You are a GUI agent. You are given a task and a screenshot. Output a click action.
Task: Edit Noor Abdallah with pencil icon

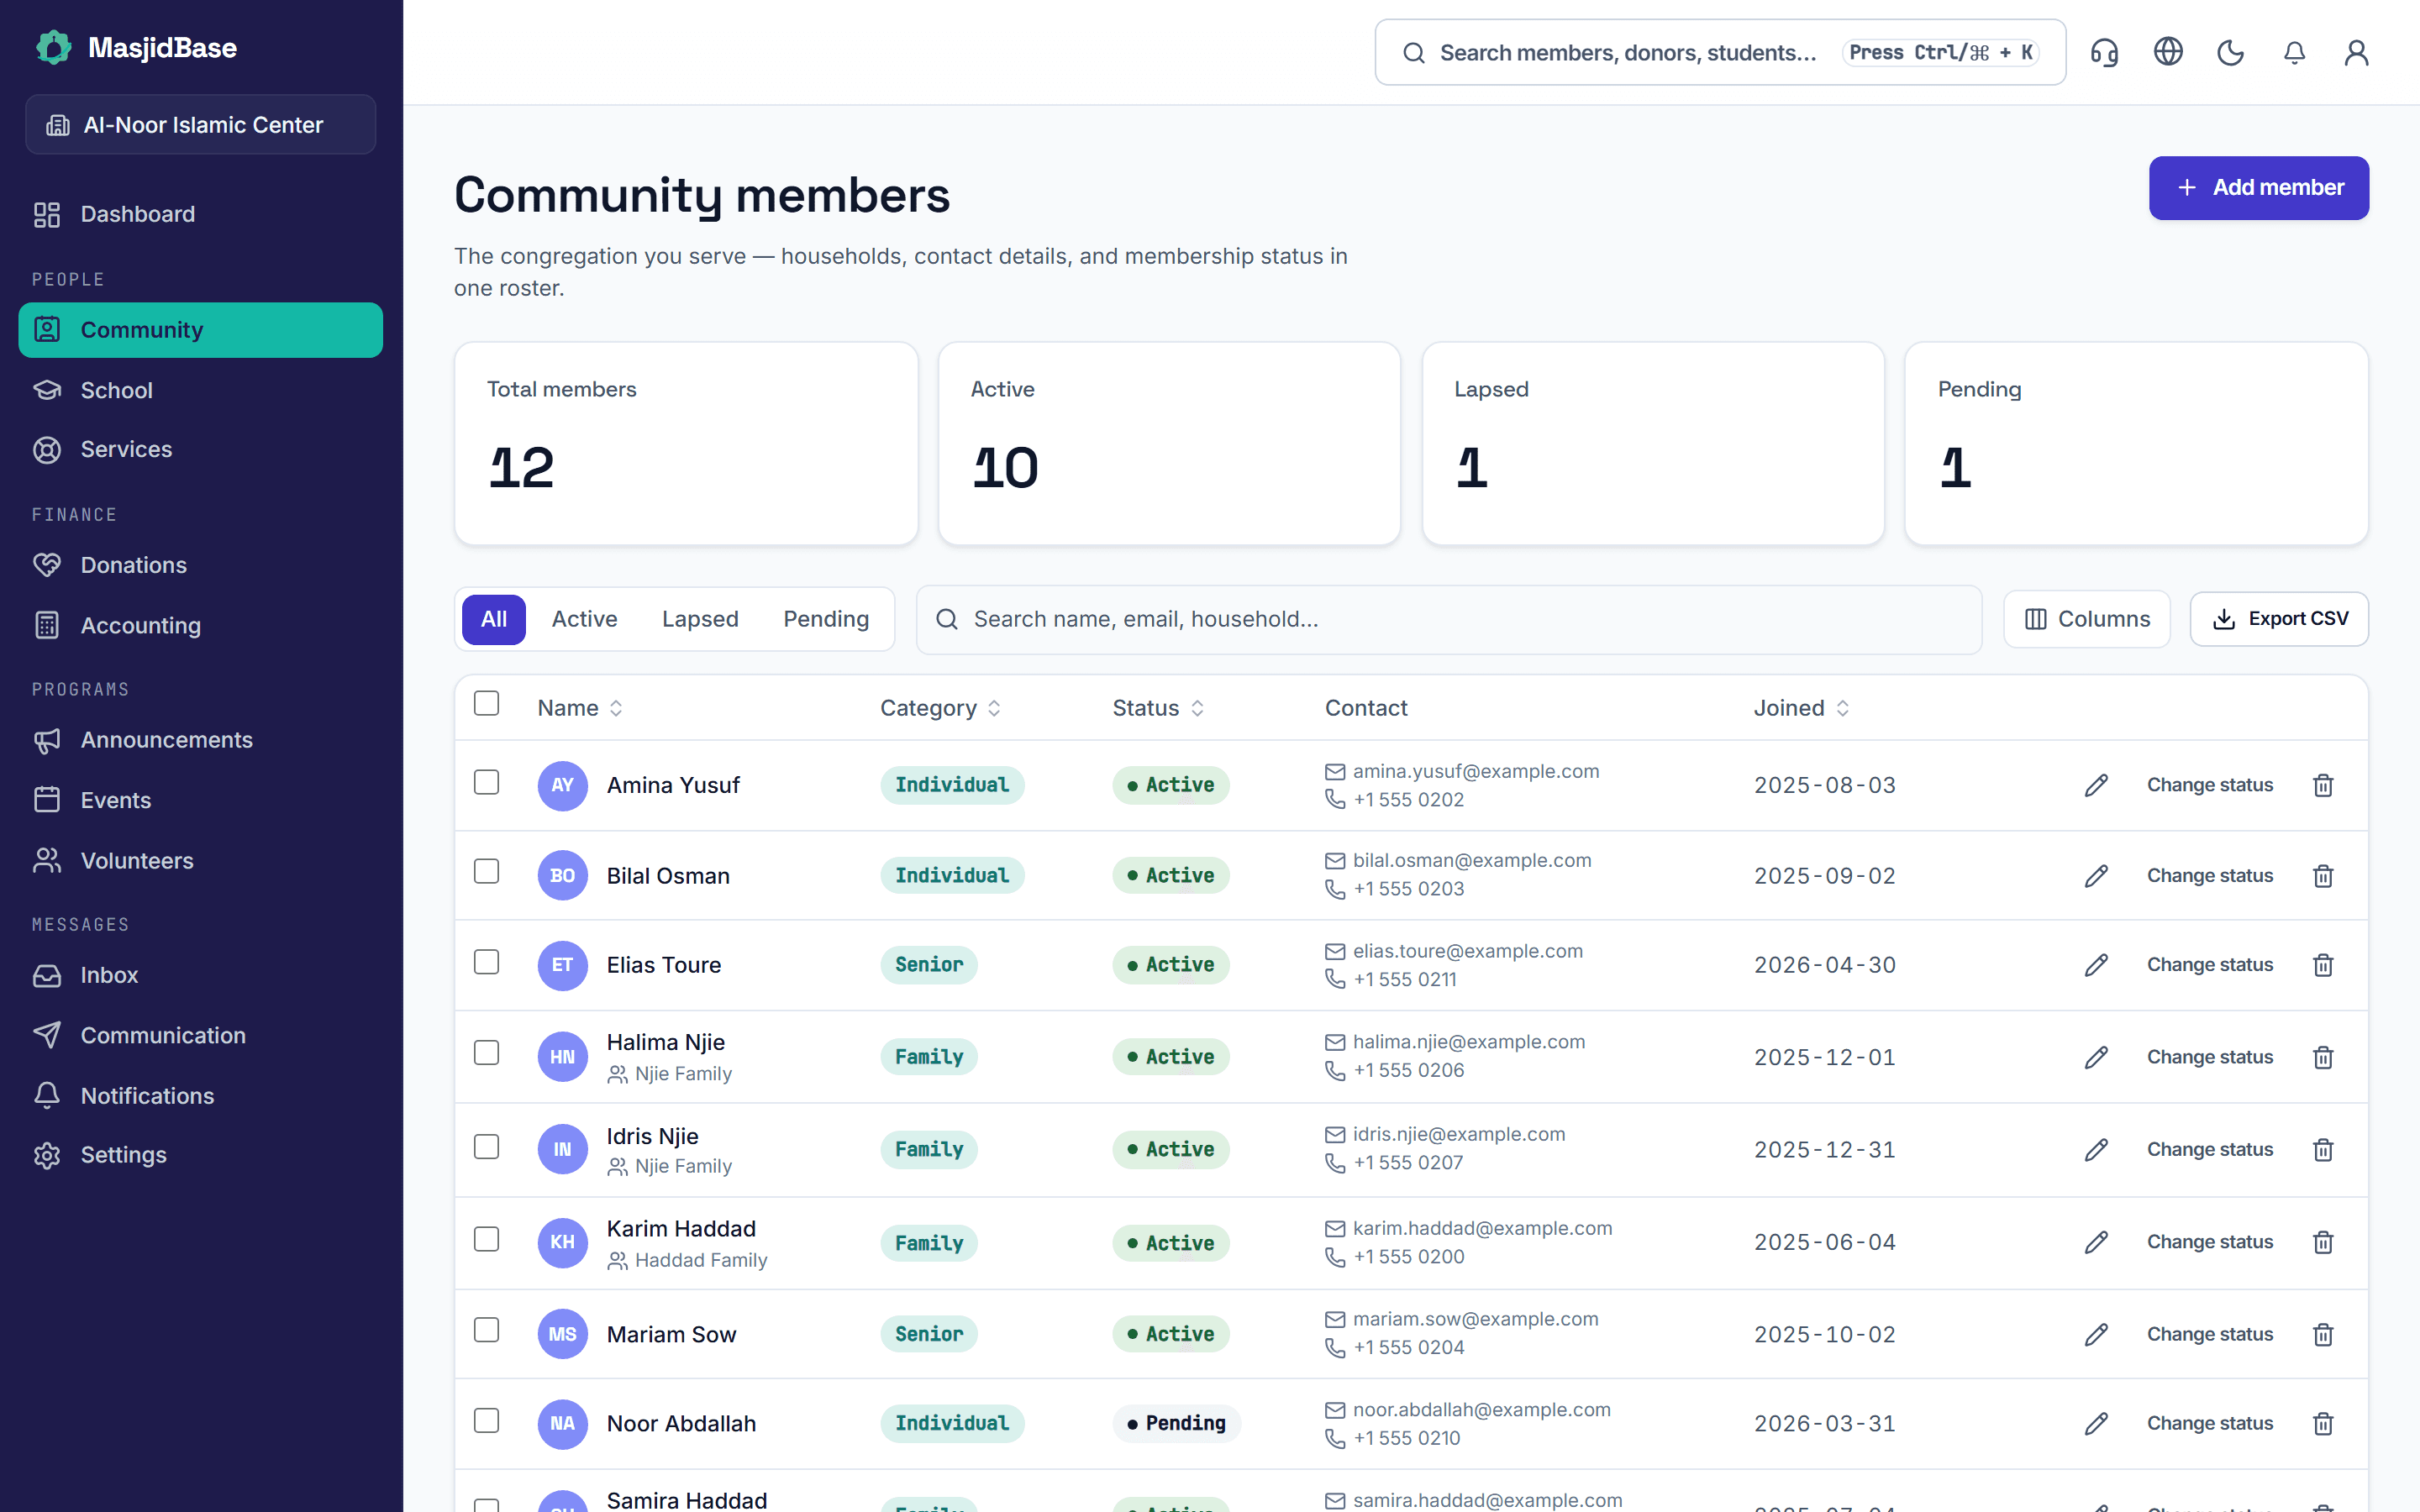click(2096, 1423)
